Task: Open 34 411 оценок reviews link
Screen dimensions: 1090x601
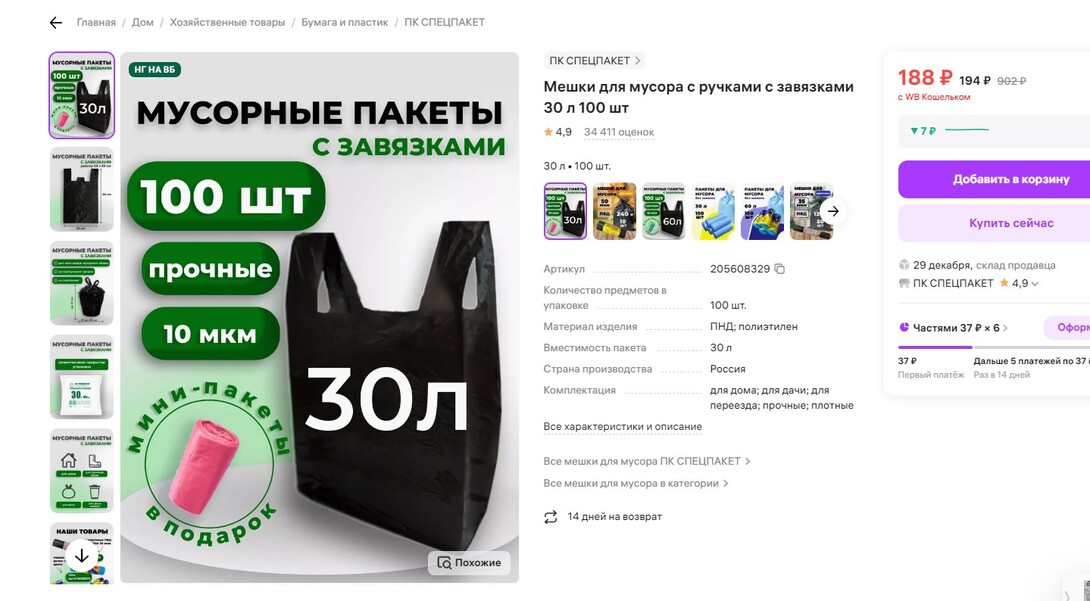Action: [619, 132]
